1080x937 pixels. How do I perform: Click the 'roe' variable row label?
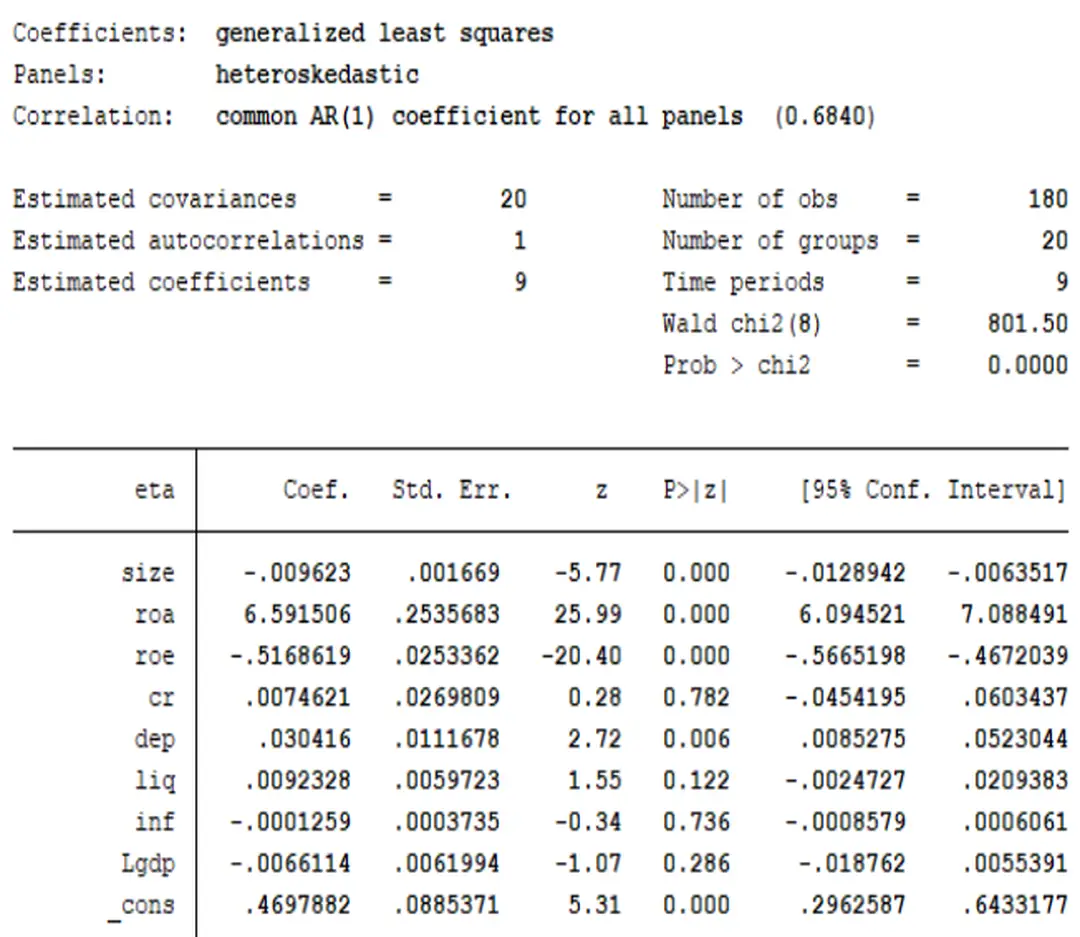pos(153,656)
